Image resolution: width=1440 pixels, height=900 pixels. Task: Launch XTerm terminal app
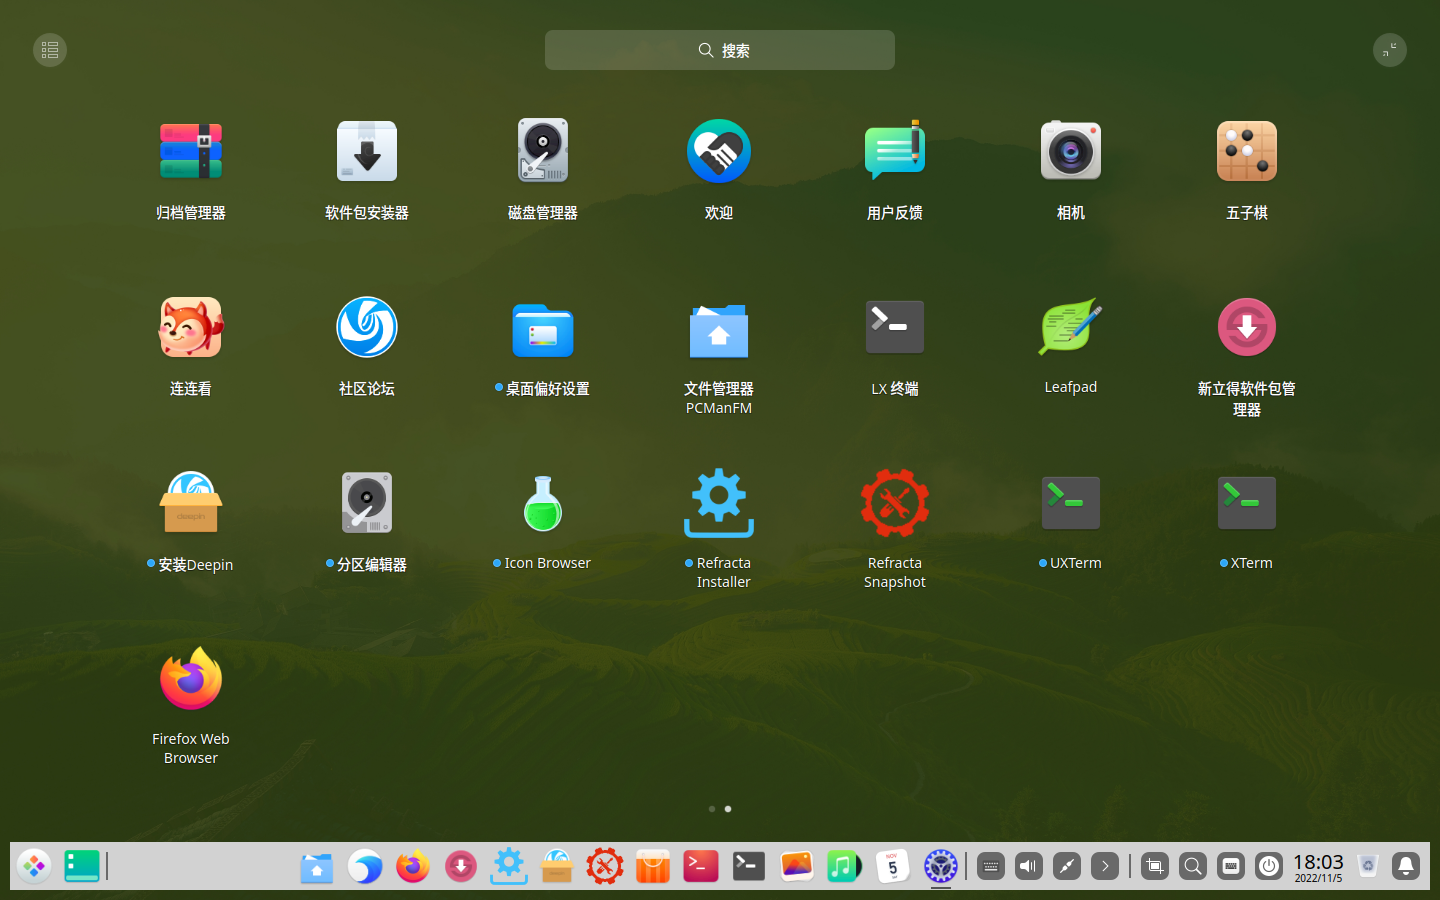pyautogui.click(x=1247, y=504)
